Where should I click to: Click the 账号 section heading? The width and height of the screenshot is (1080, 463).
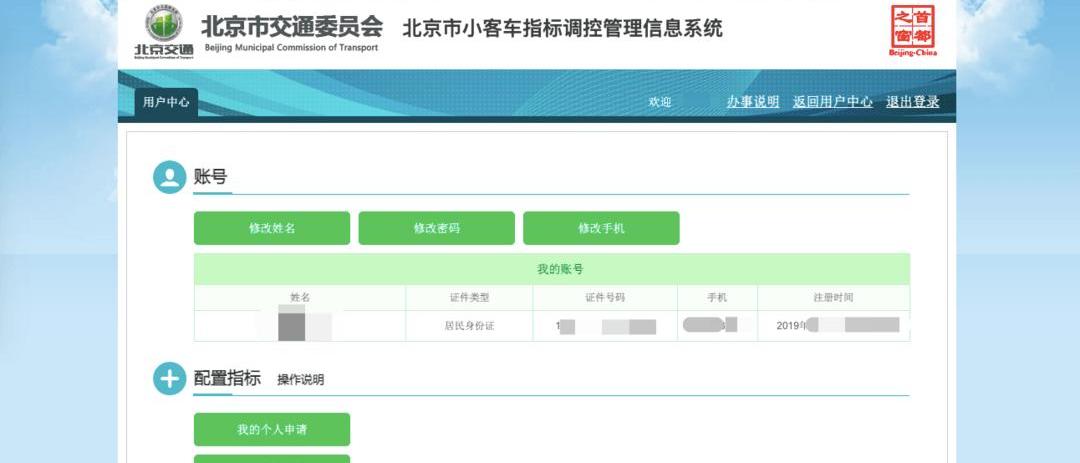210,177
